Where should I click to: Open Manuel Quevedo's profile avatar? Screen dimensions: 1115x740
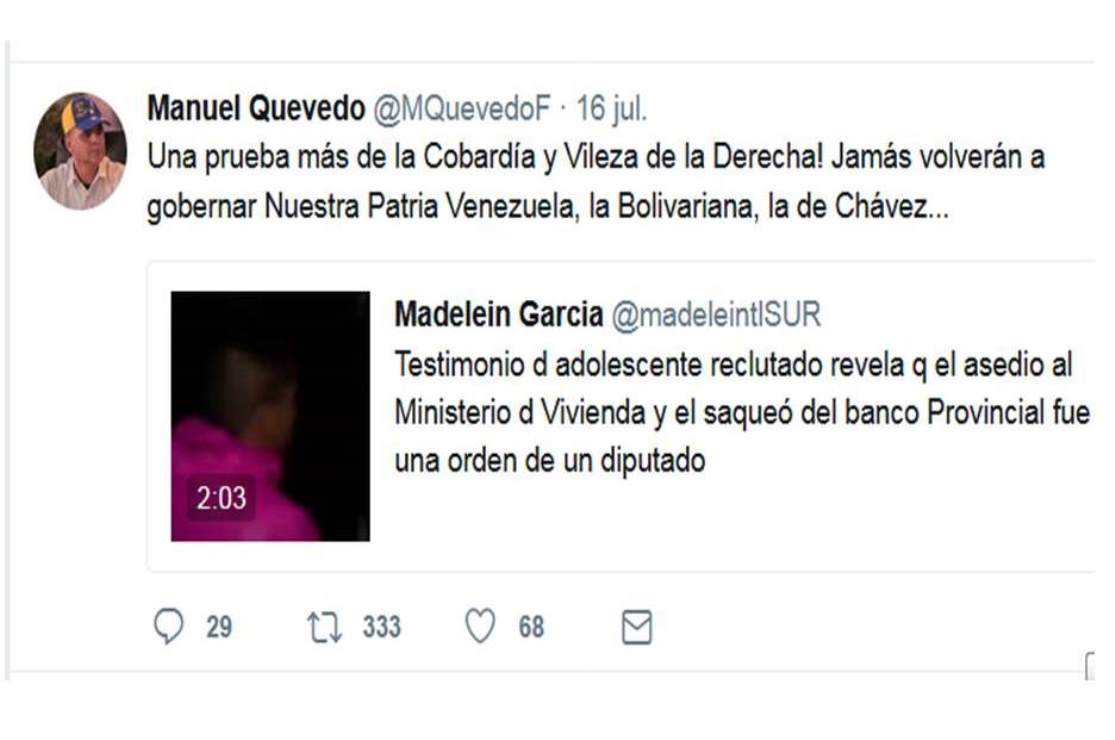point(80,151)
